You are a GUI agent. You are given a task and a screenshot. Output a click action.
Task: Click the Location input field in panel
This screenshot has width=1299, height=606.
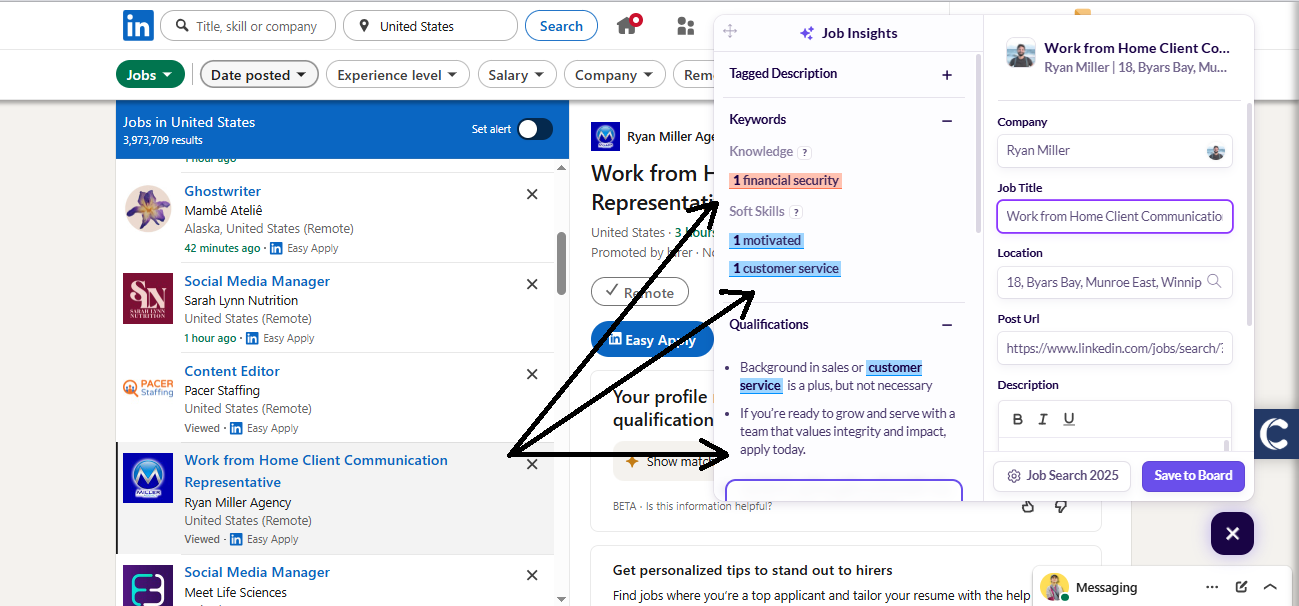click(1114, 282)
